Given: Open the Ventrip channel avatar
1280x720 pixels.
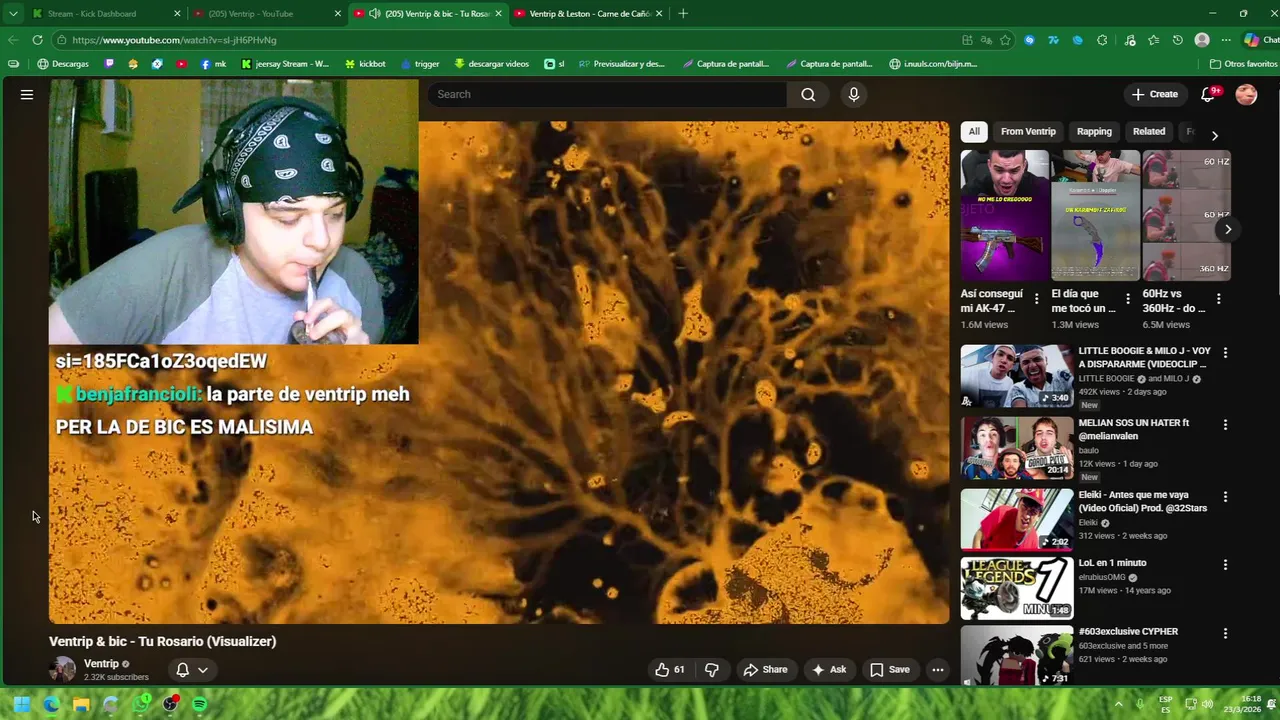Looking at the screenshot, I should tap(63, 669).
